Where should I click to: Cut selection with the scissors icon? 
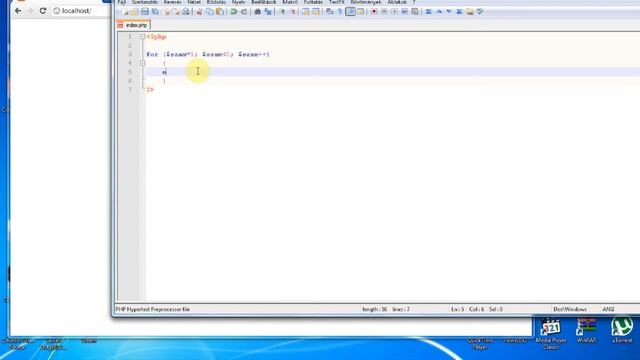click(200, 12)
